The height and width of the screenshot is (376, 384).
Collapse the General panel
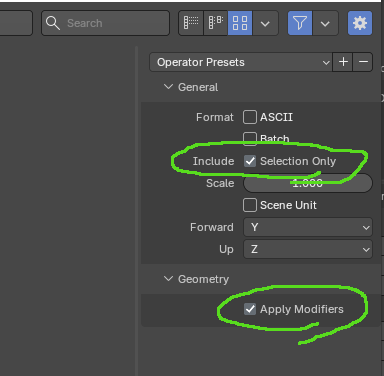168,87
